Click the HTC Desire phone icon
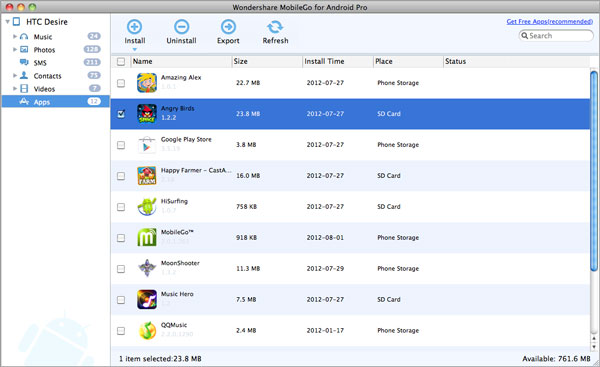Screen dimensions: 600x367 [x=16, y=21]
